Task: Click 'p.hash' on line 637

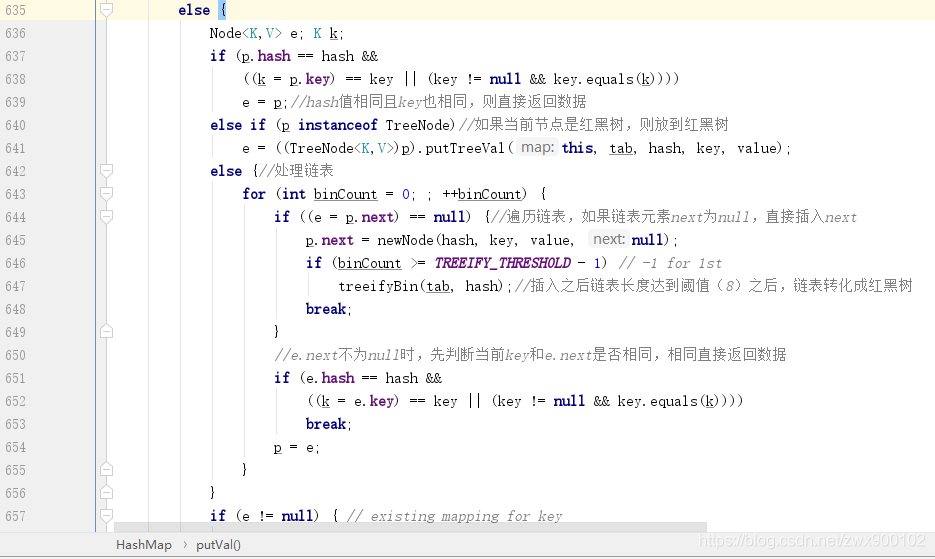Action: [x=266, y=56]
